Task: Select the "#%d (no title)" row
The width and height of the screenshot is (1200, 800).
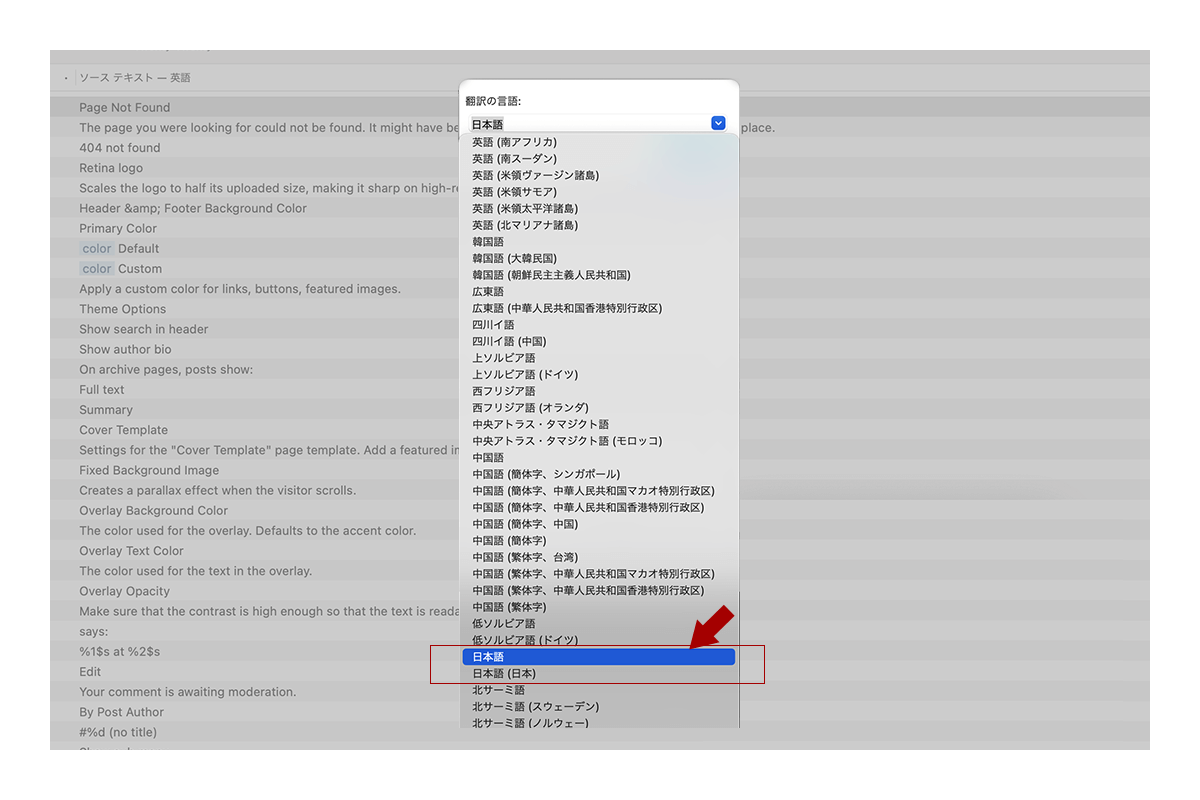Action: pyautogui.click(x=118, y=732)
